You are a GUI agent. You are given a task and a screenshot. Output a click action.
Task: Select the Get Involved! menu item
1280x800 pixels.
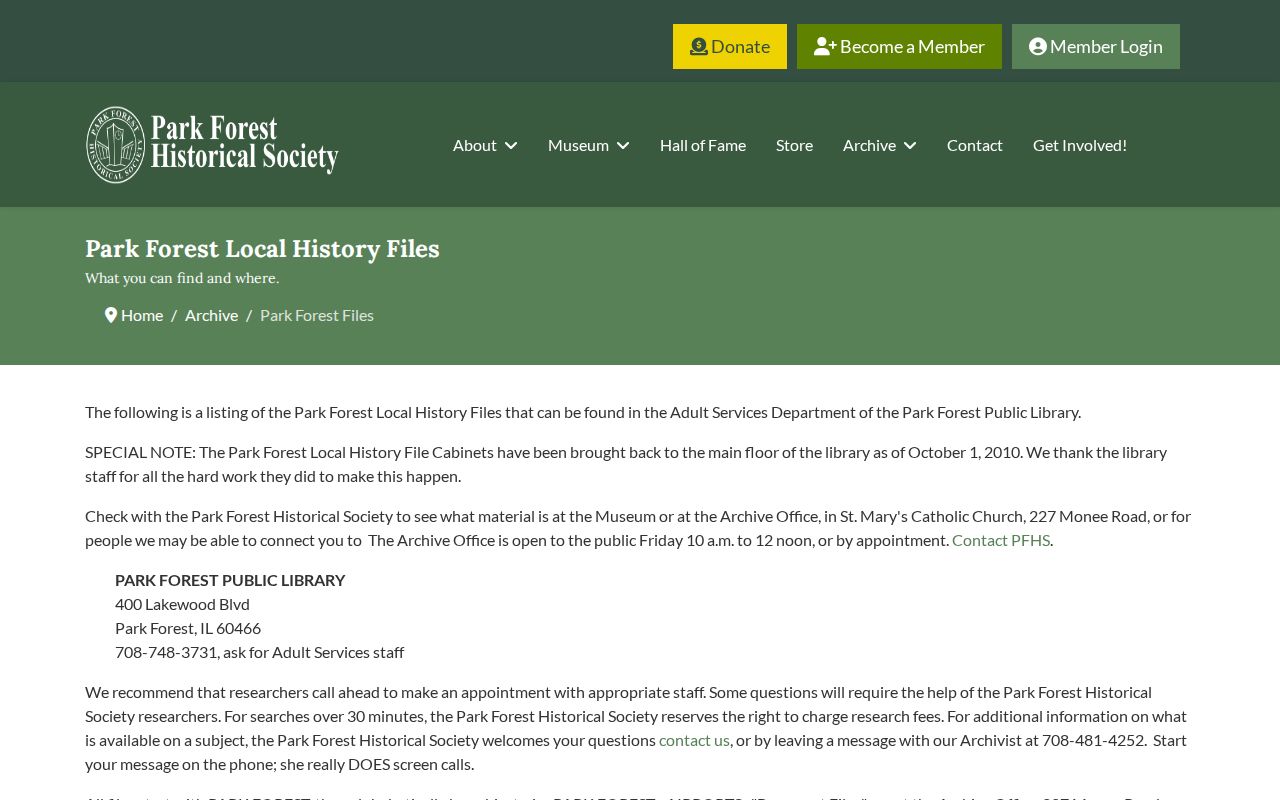1080,145
